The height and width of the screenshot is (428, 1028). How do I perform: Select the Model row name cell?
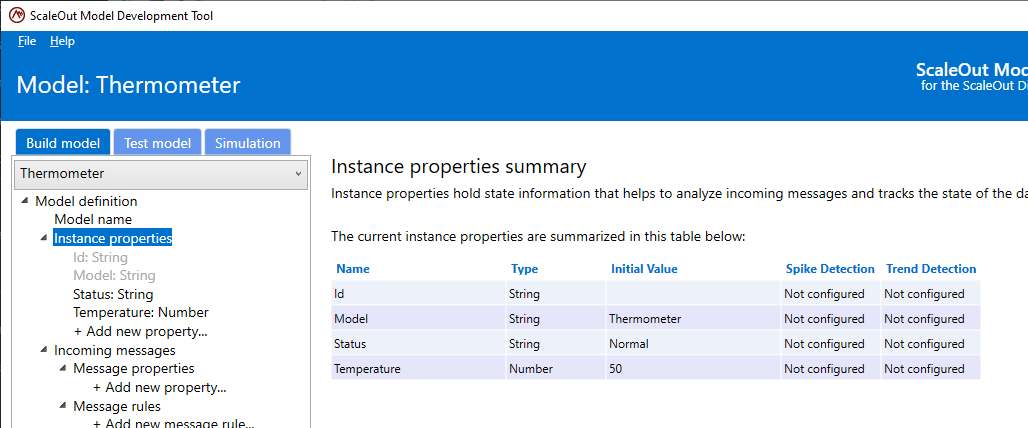pyautogui.click(x=418, y=319)
